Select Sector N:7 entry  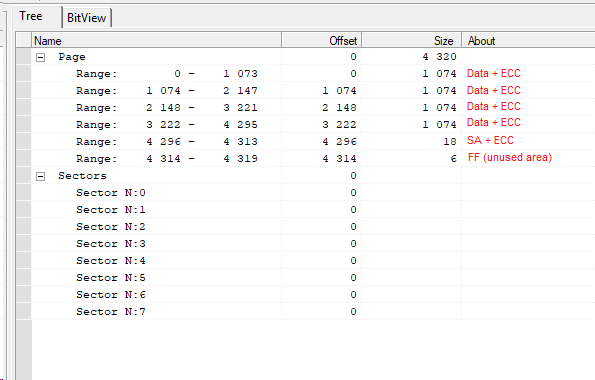click(111, 312)
